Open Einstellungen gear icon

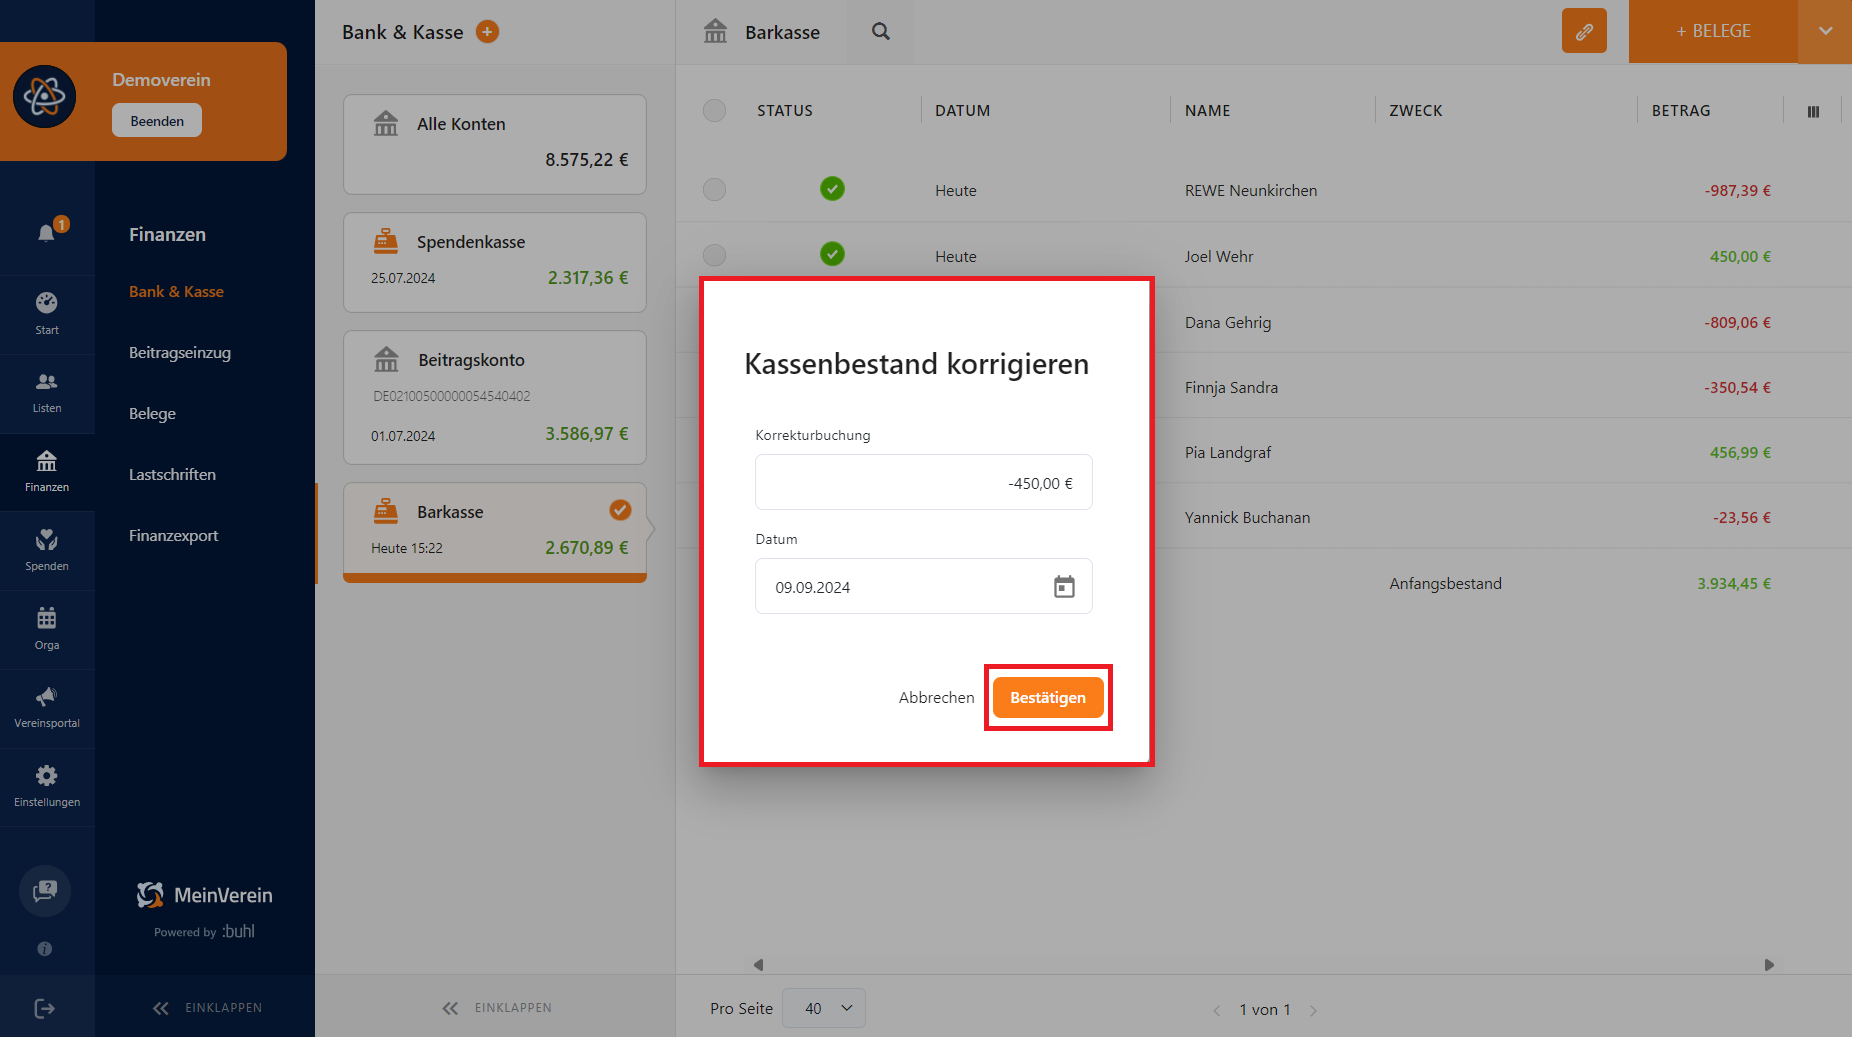47,776
